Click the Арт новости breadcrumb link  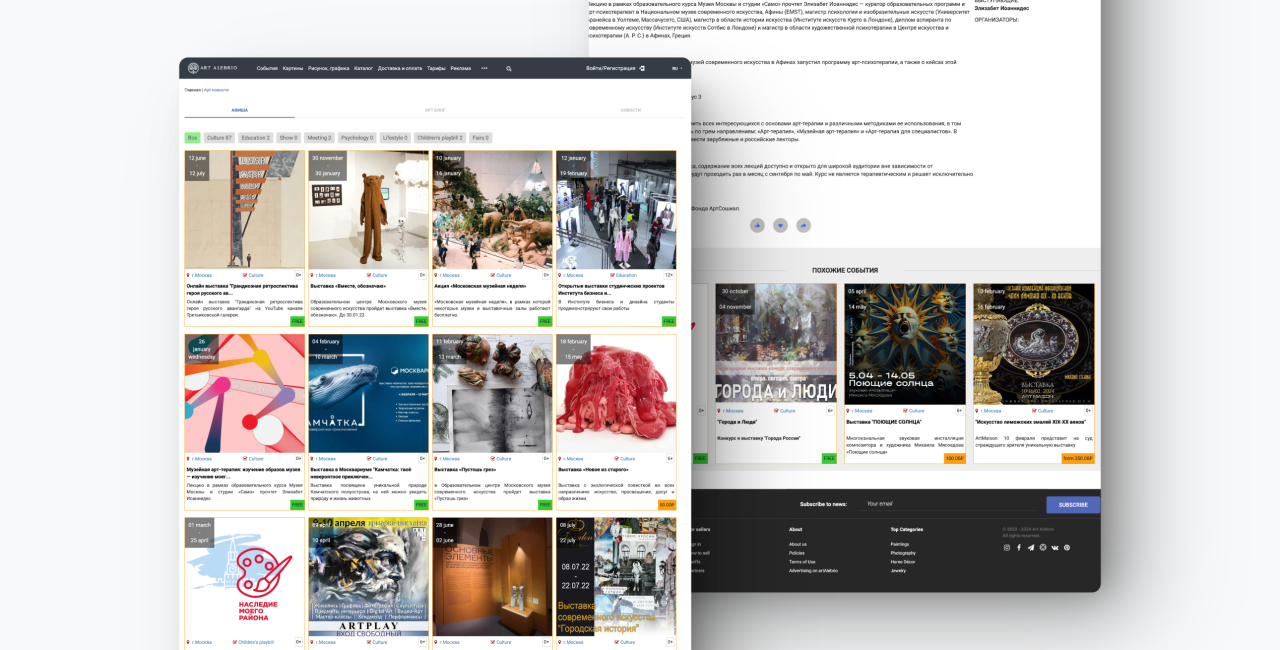[216, 90]
